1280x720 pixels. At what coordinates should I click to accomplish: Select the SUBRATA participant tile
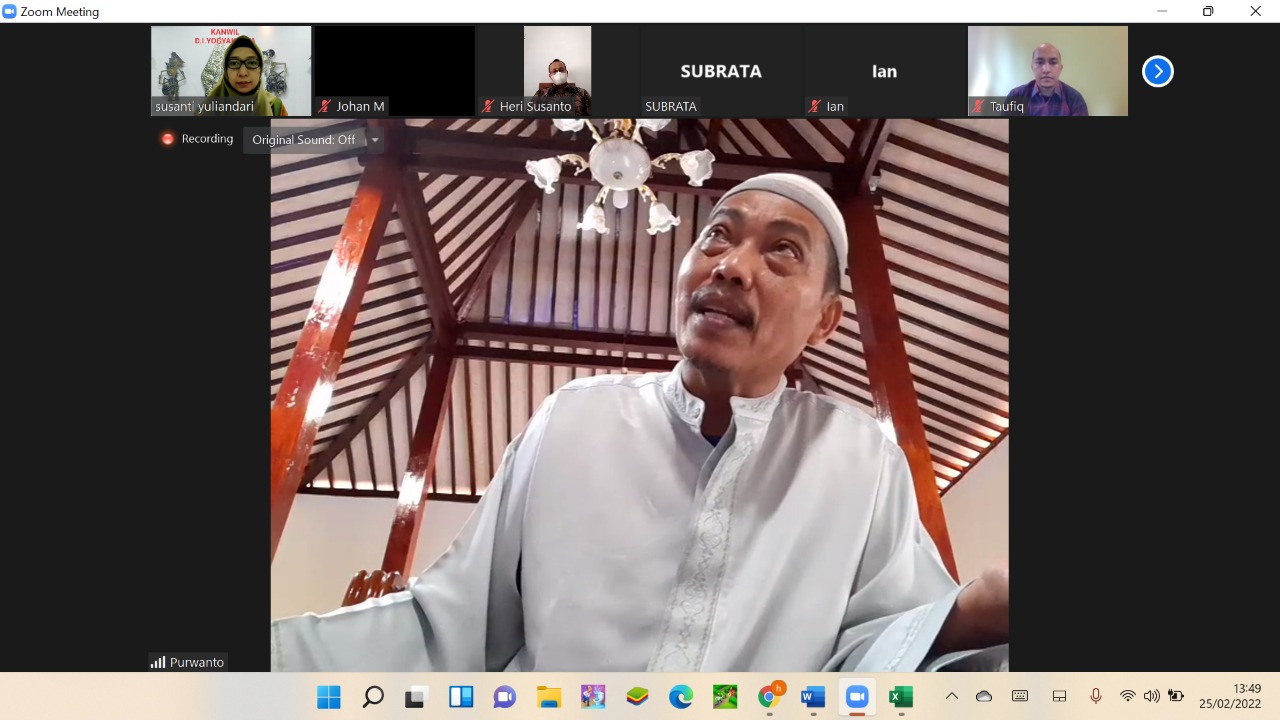(720, 71)
